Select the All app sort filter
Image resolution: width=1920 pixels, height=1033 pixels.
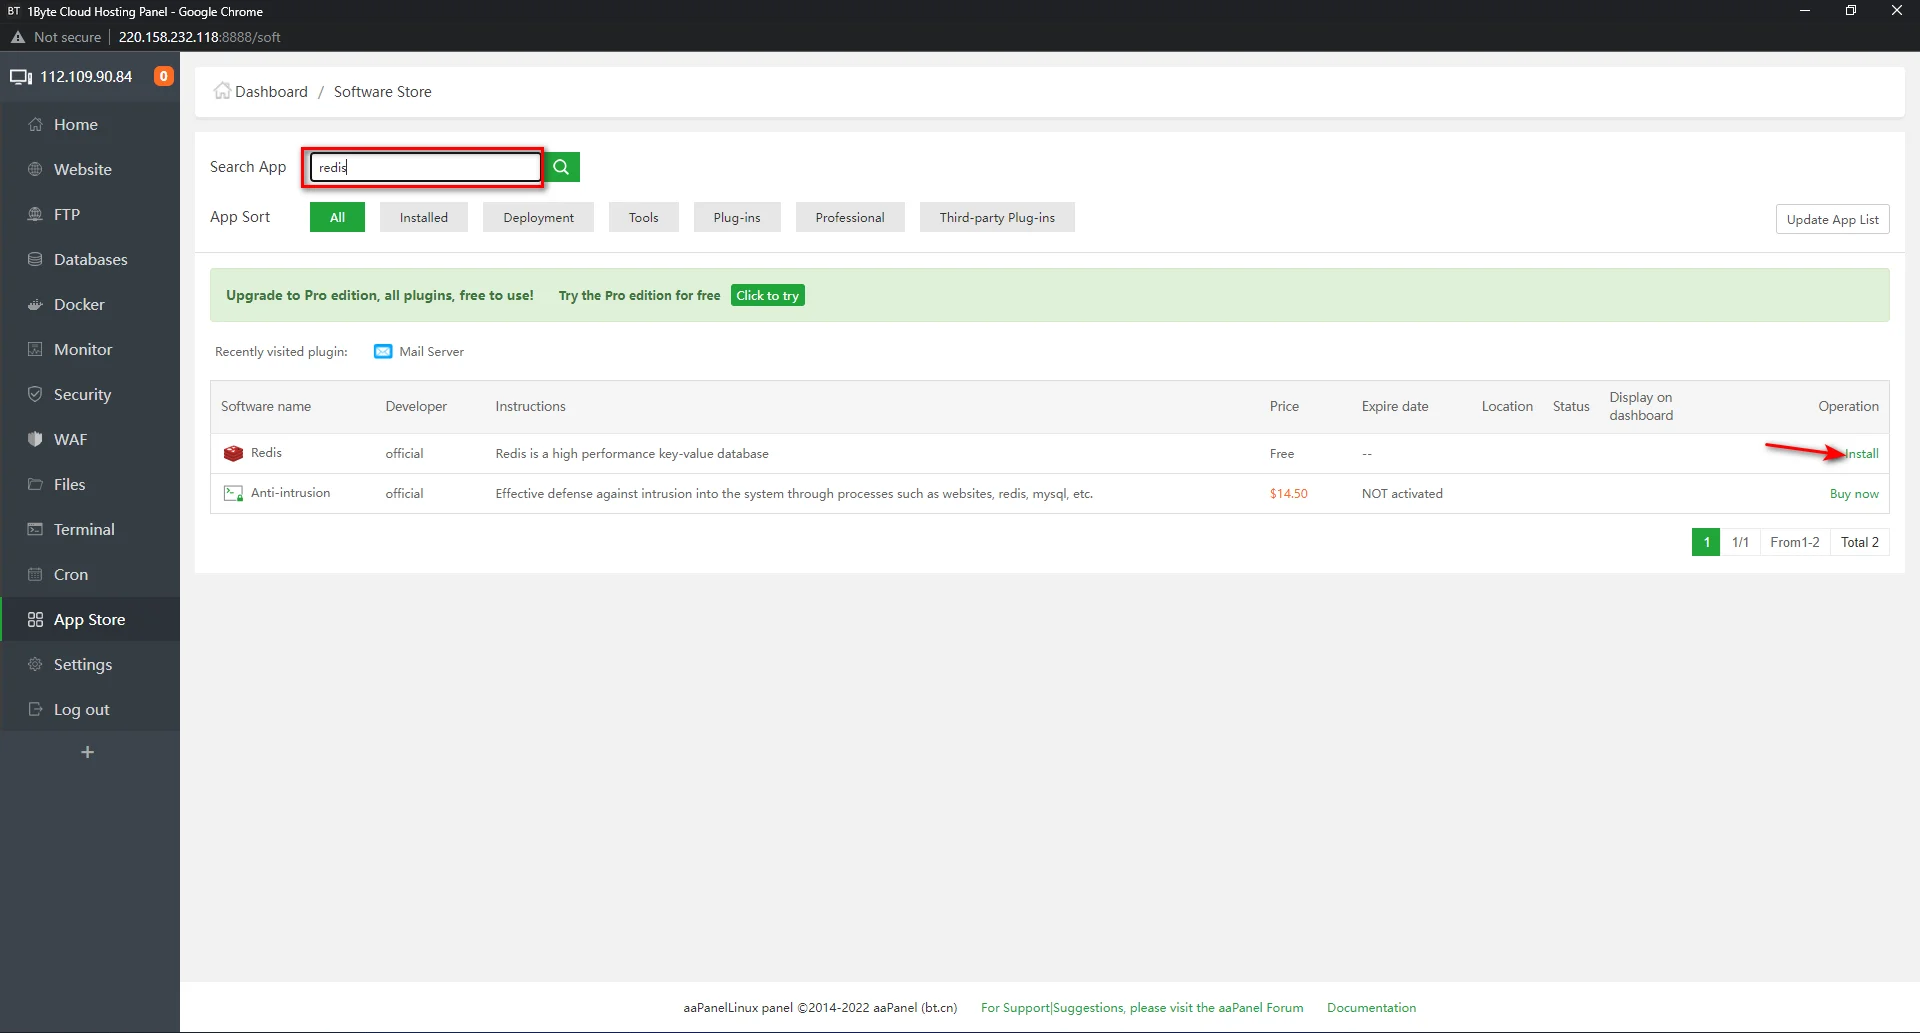337,218
